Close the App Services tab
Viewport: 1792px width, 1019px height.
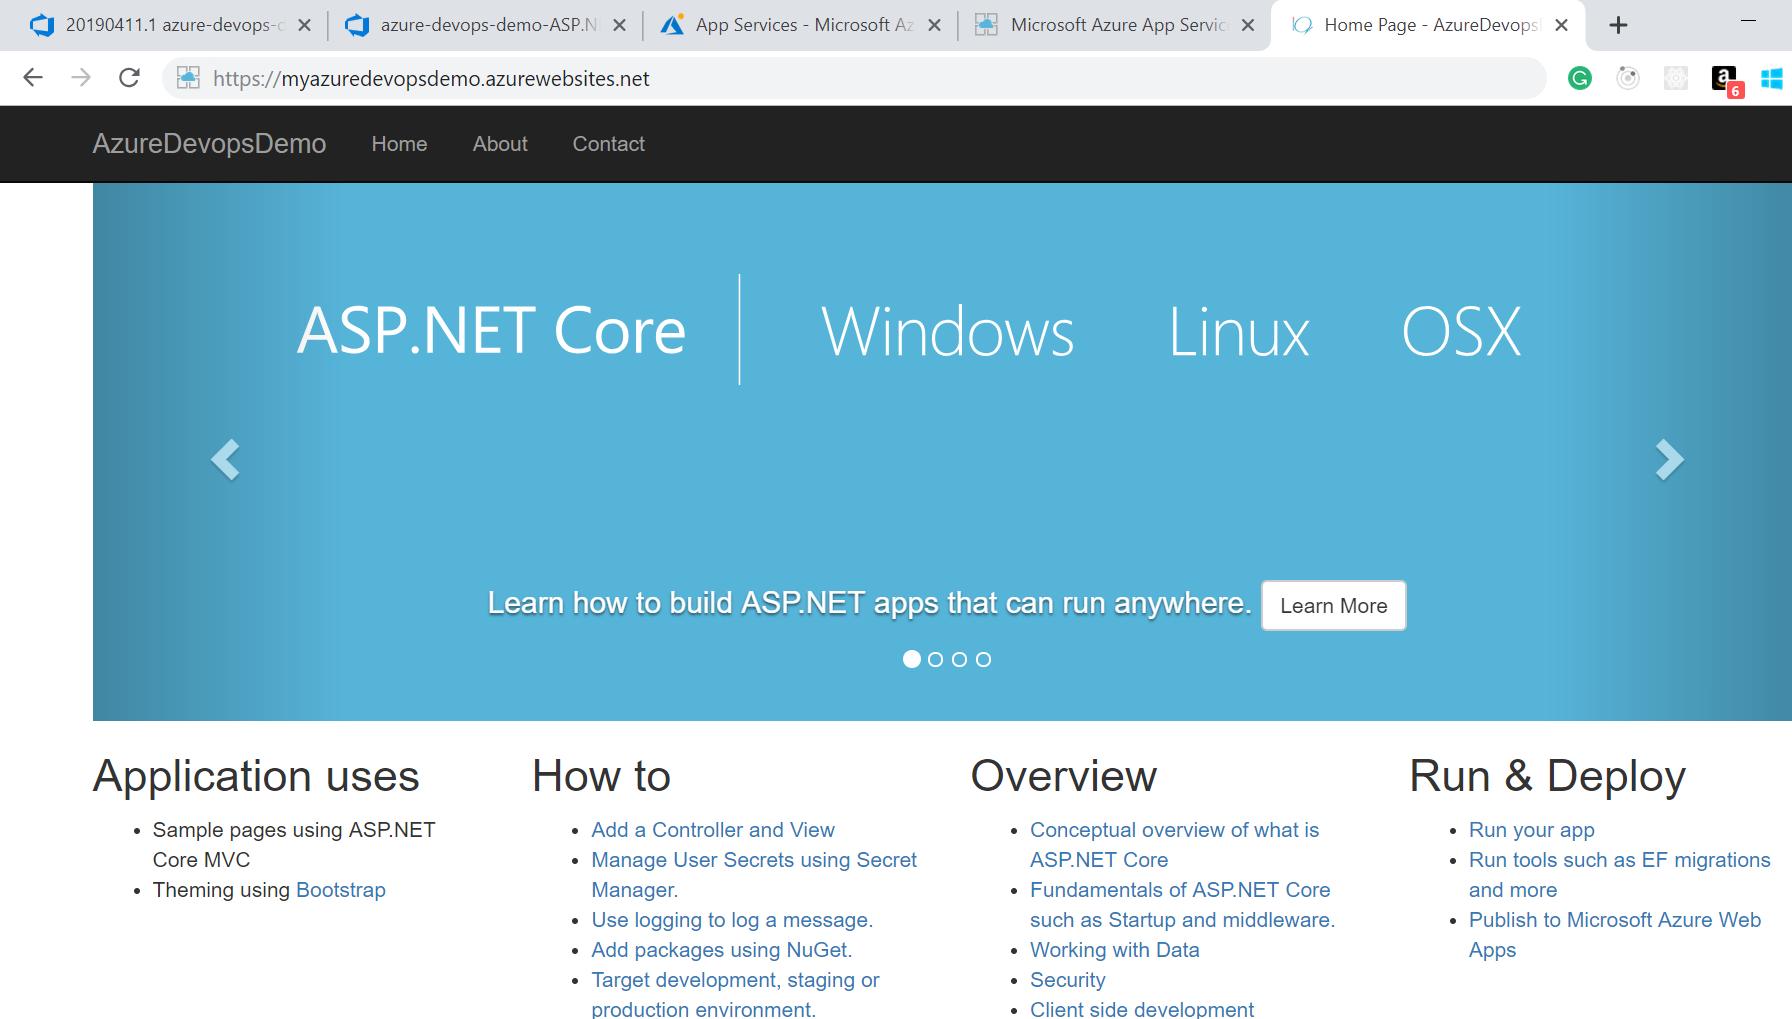[934, 25]
